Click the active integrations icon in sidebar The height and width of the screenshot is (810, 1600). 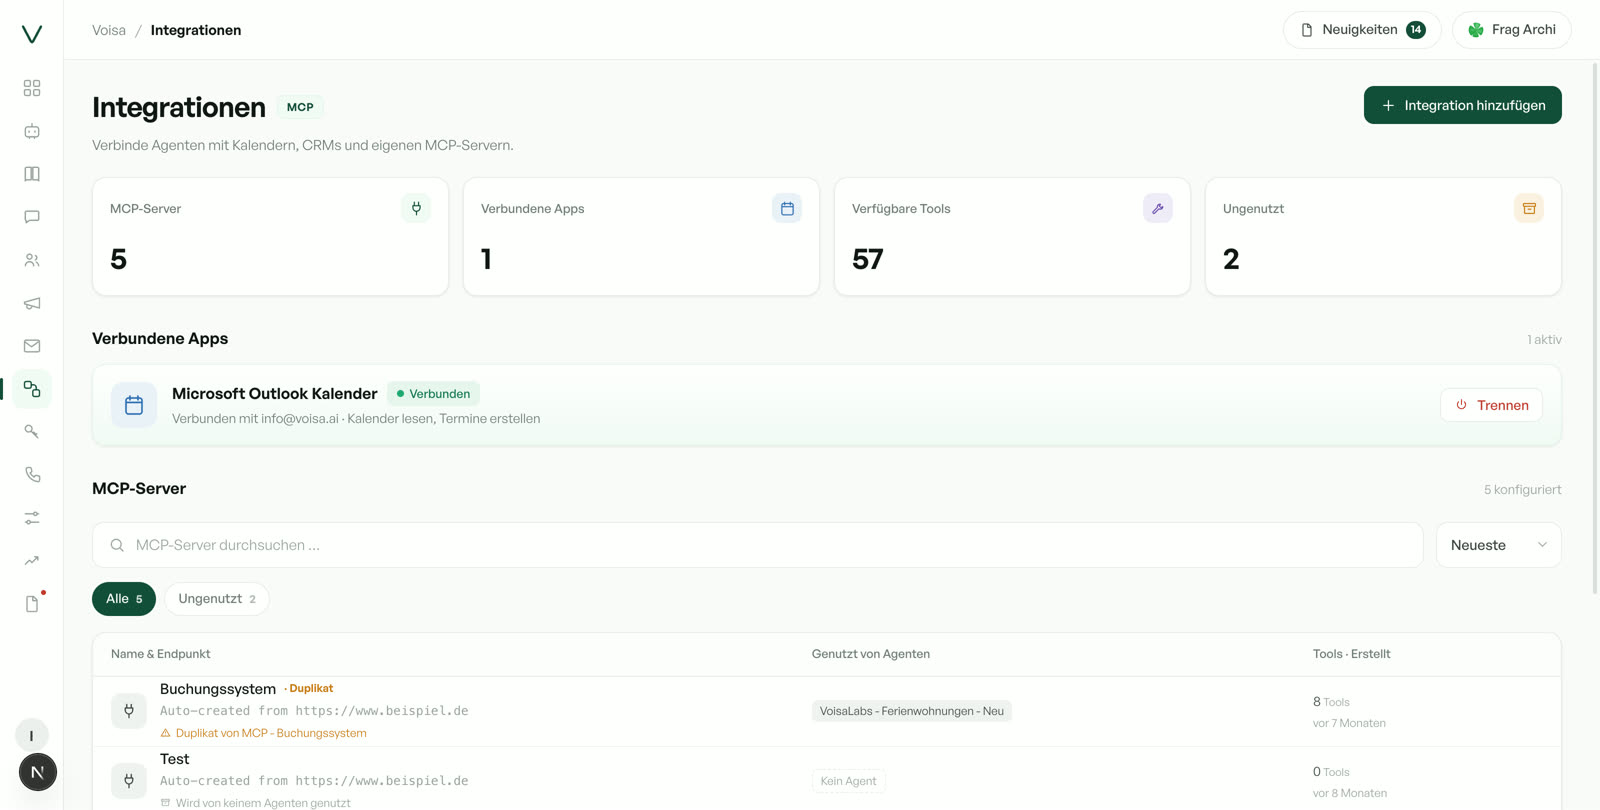point(32,389)
